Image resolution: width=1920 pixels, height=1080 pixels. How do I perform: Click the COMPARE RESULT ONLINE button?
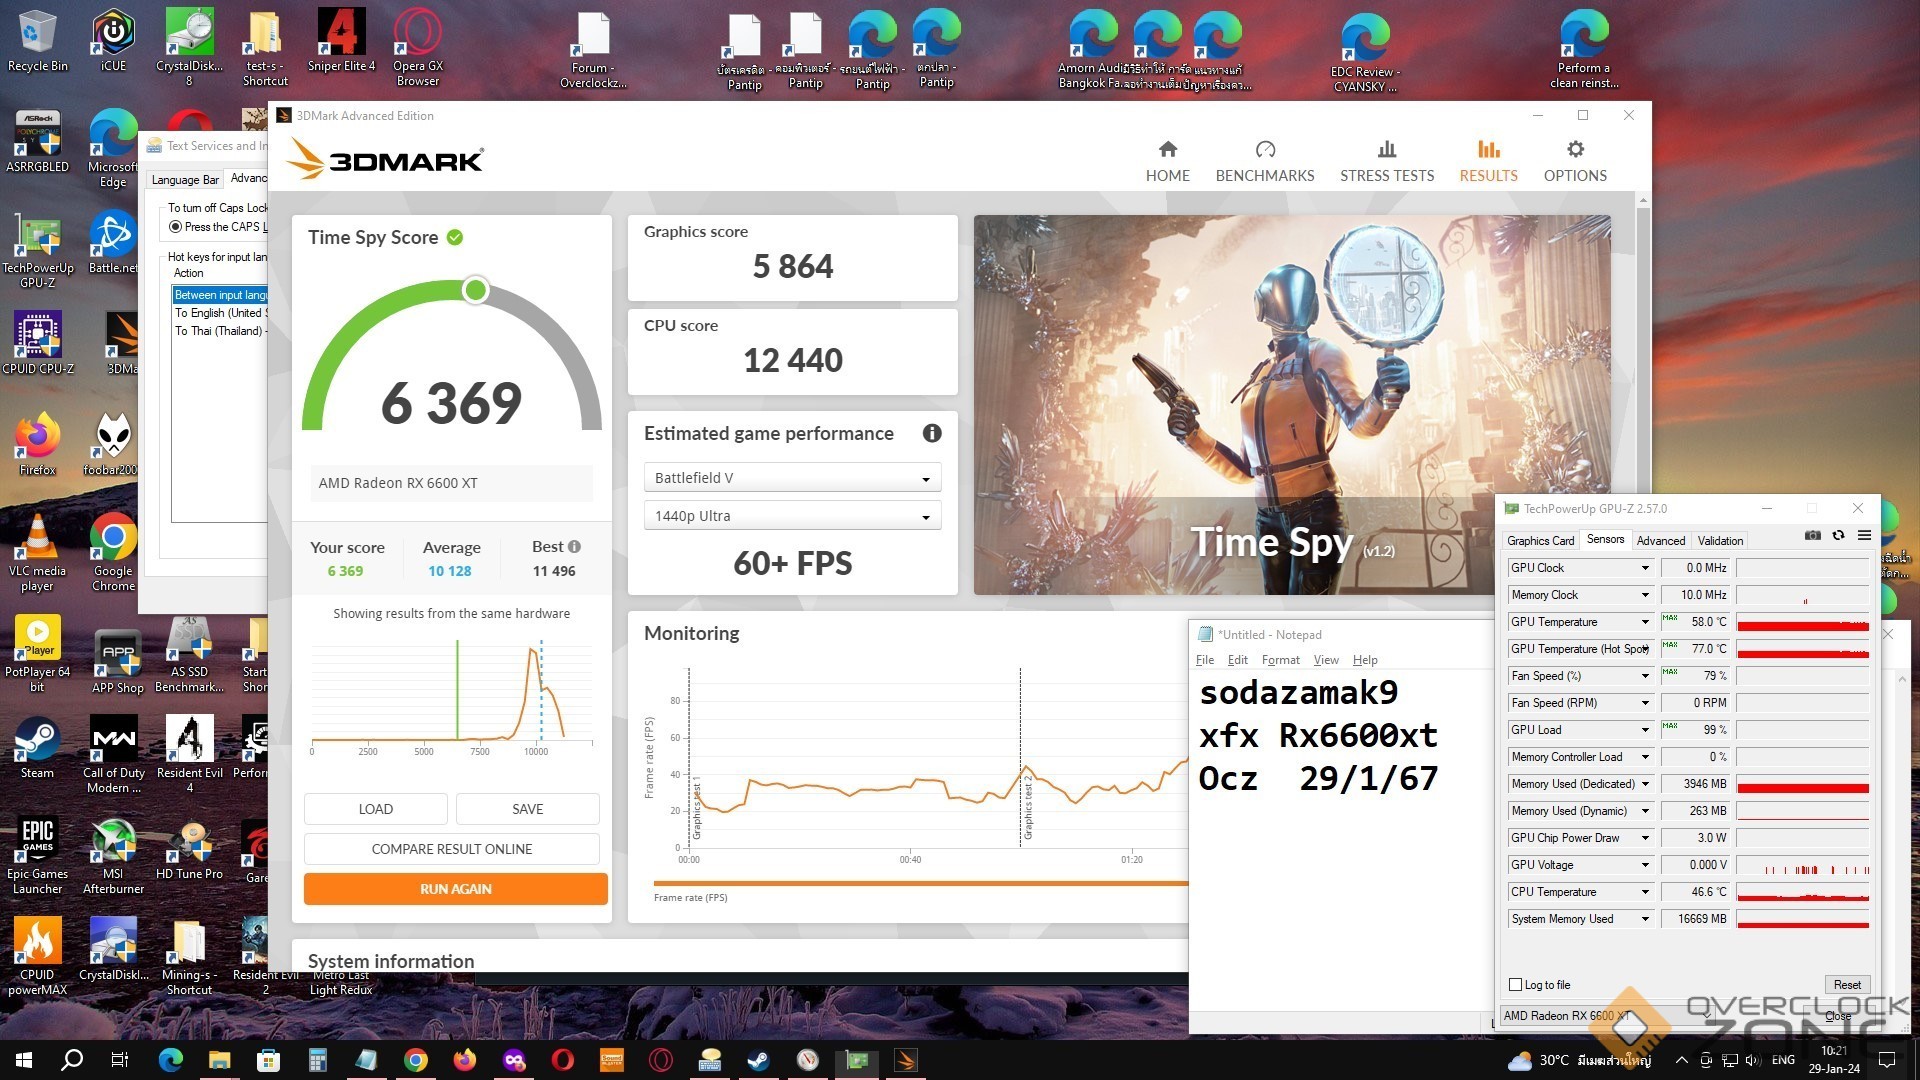pos(451,849)
